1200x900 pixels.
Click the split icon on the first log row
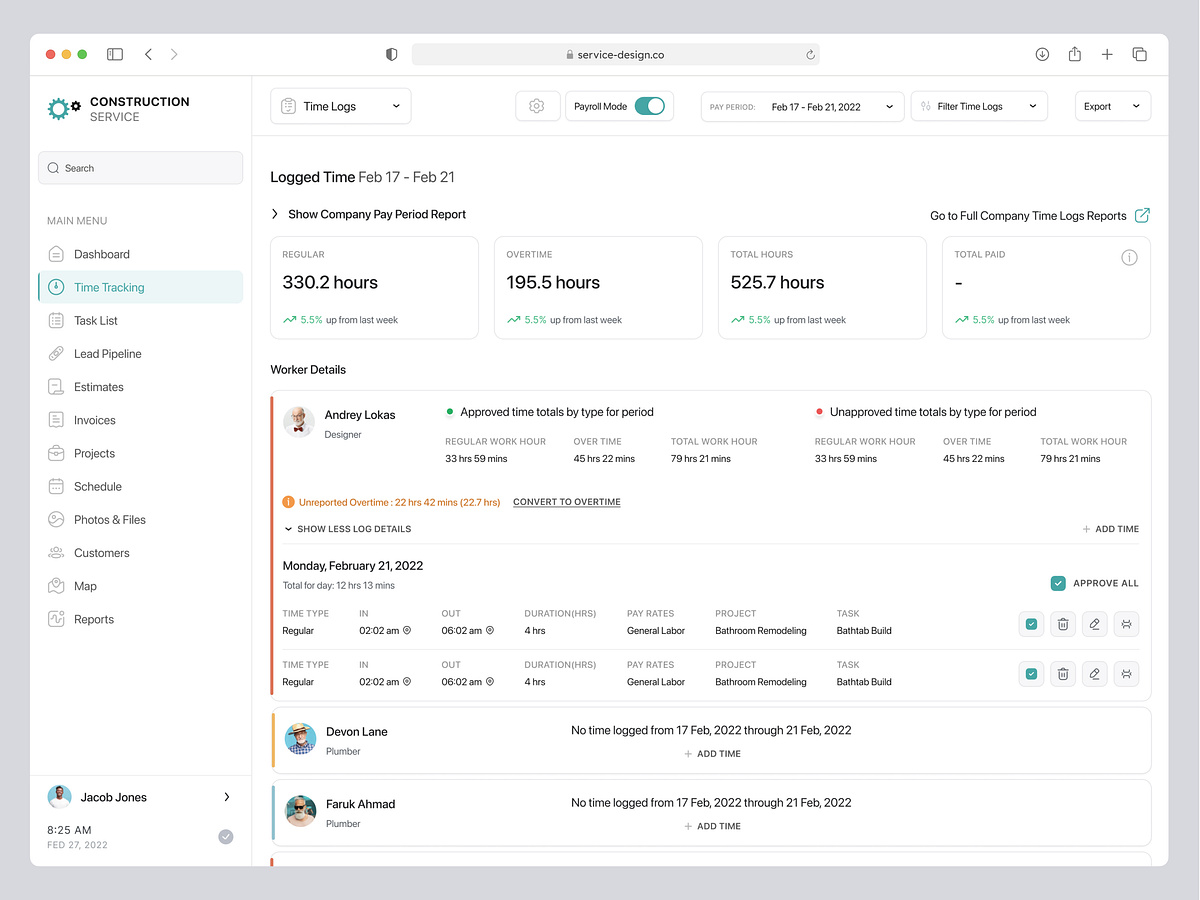pyautogui.click(x=1126, y=624)
